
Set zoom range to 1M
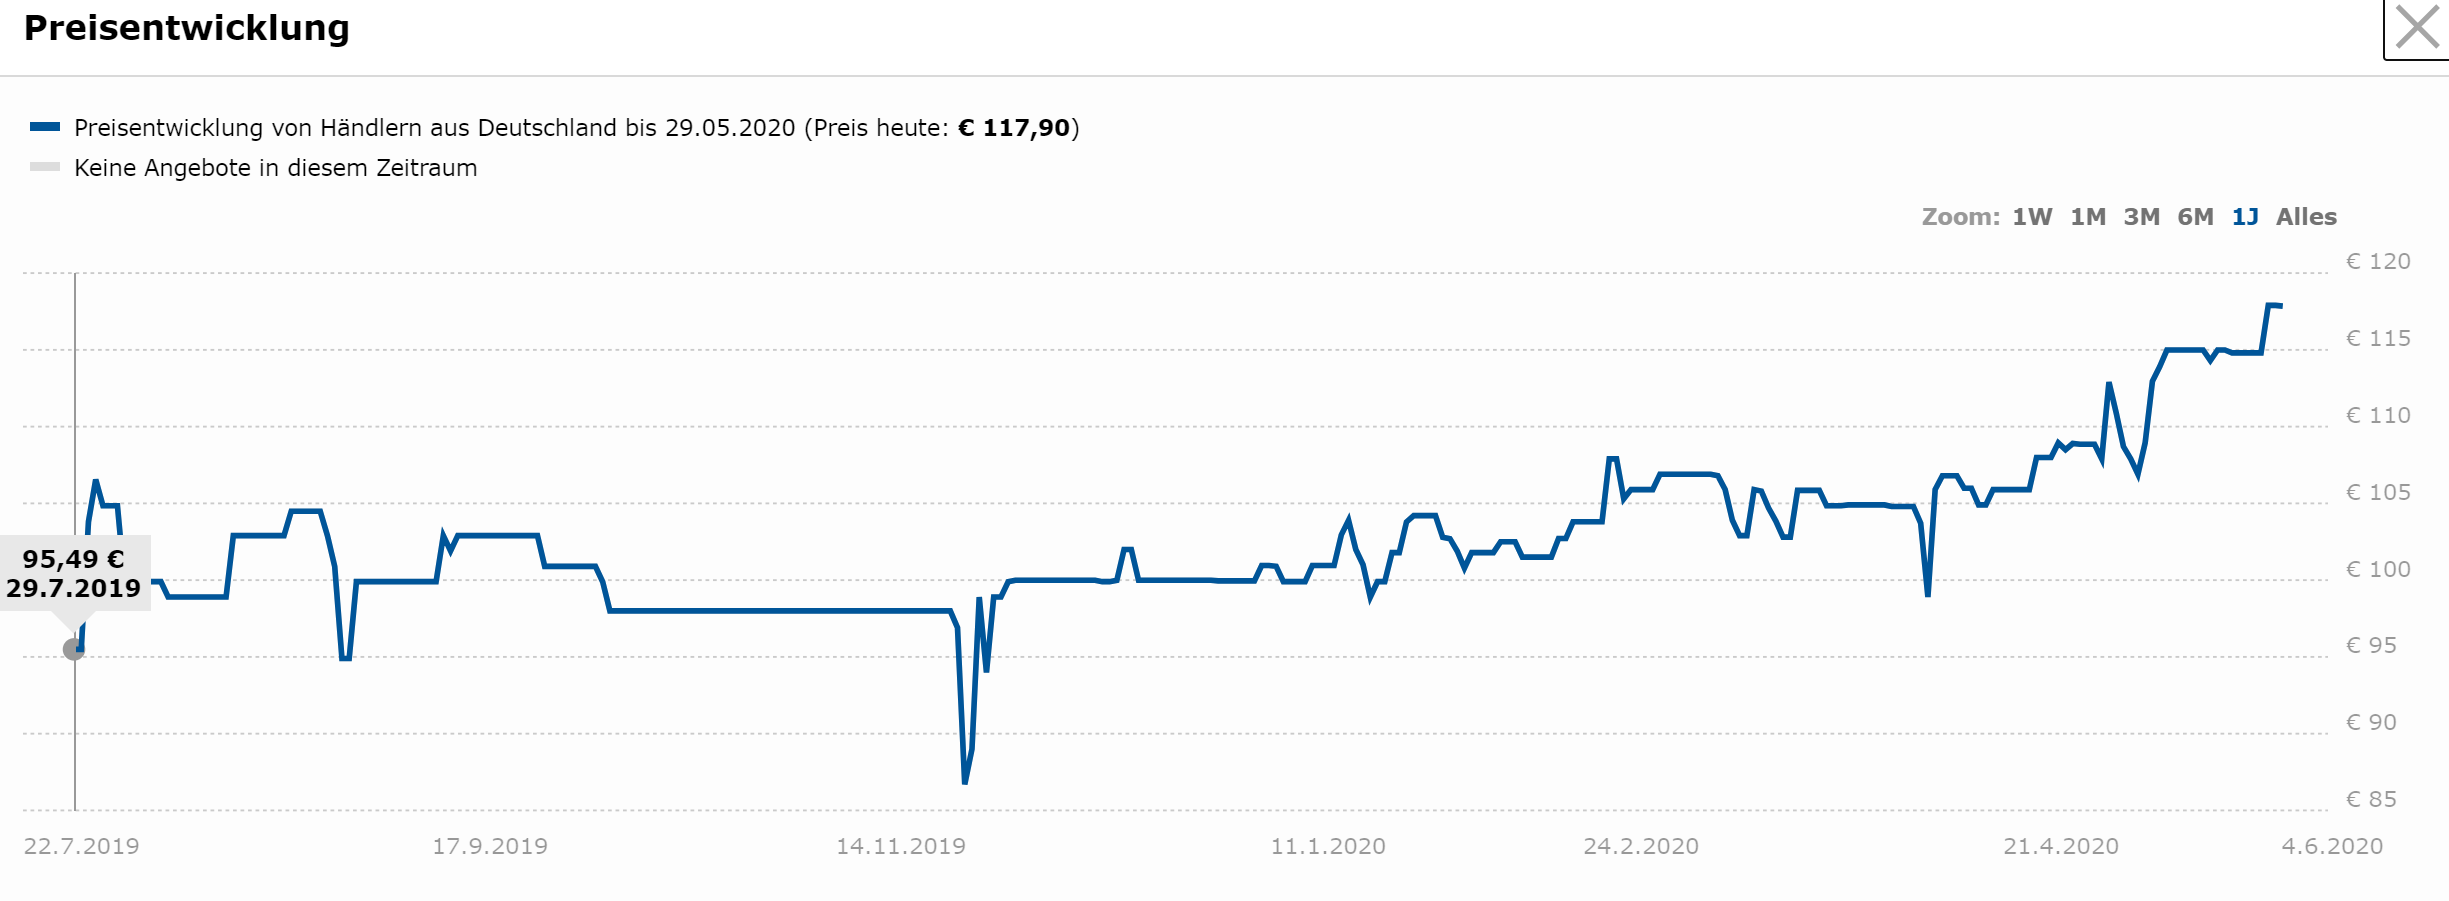tap(2088, 217)
